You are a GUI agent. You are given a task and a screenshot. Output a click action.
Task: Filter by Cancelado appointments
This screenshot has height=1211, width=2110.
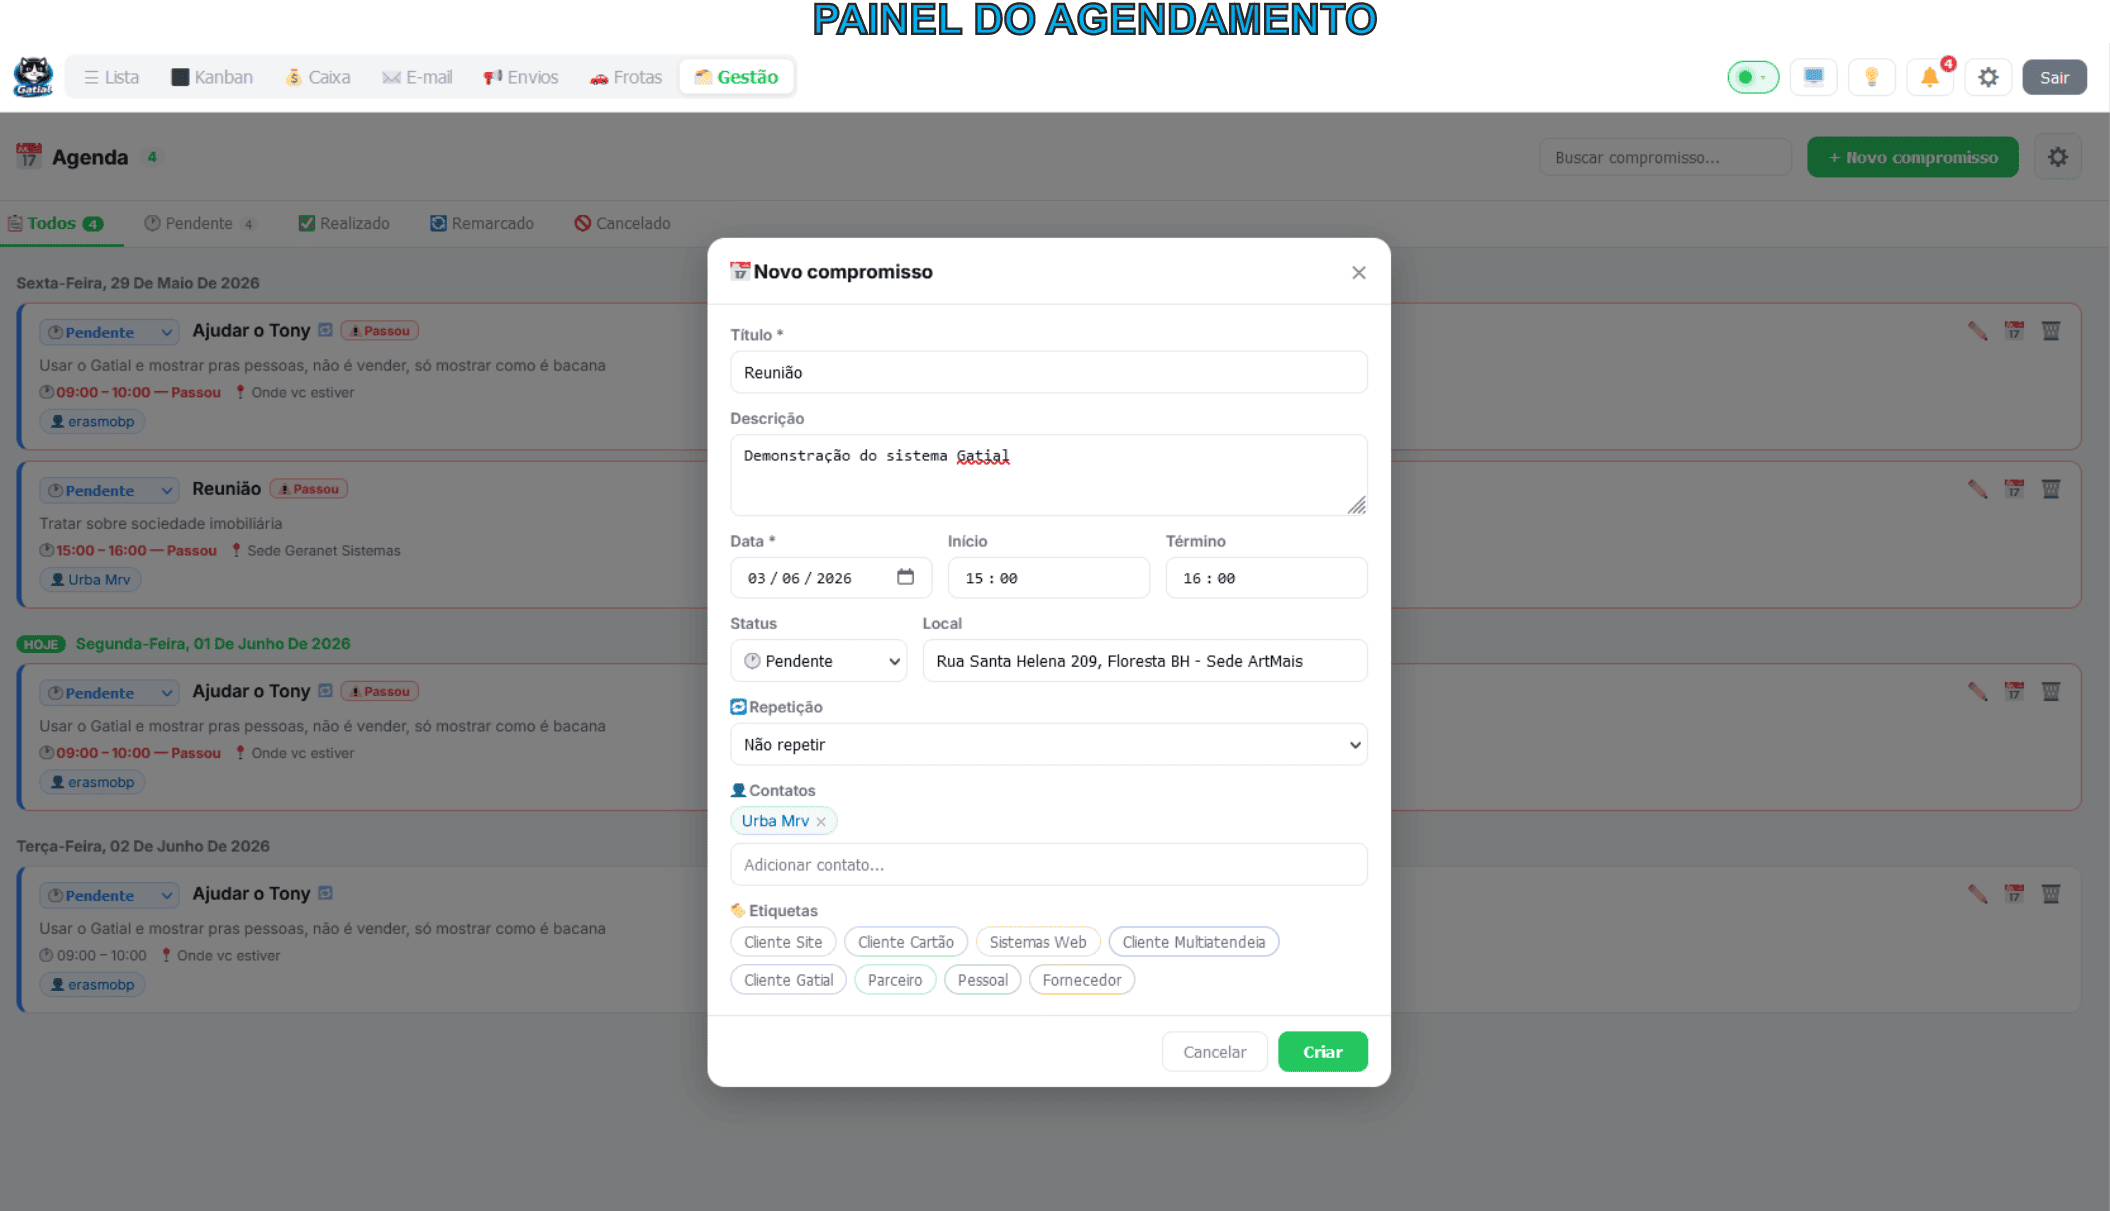click(x=622, y=223)
